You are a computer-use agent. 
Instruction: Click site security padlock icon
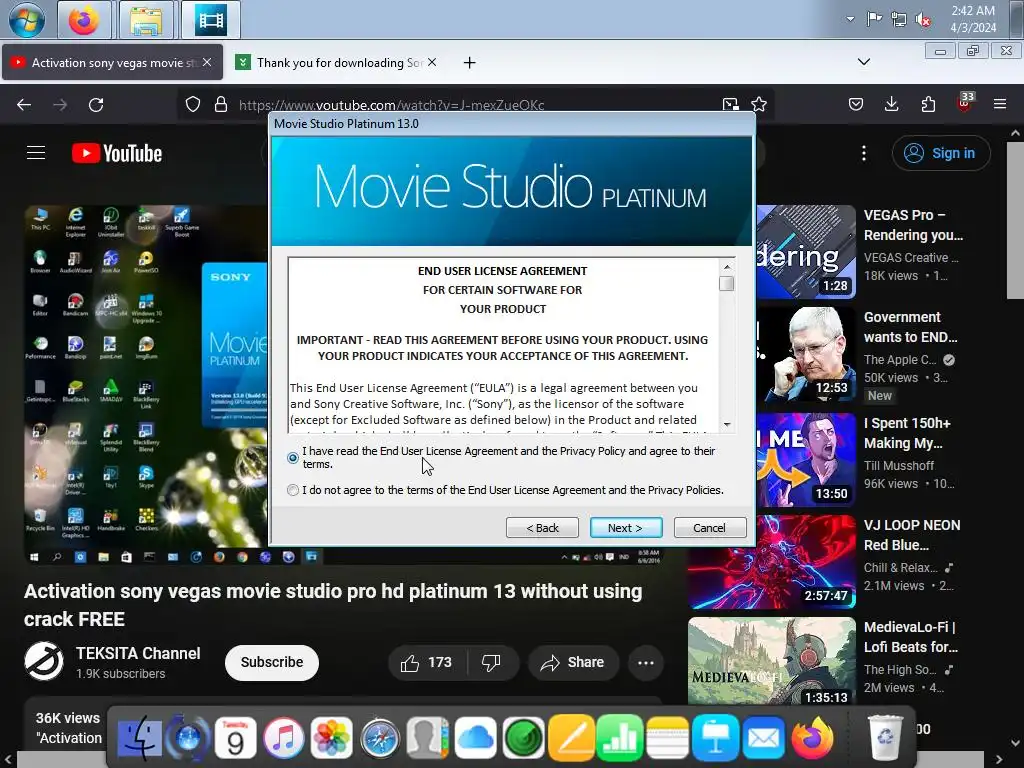coord(221,104)
